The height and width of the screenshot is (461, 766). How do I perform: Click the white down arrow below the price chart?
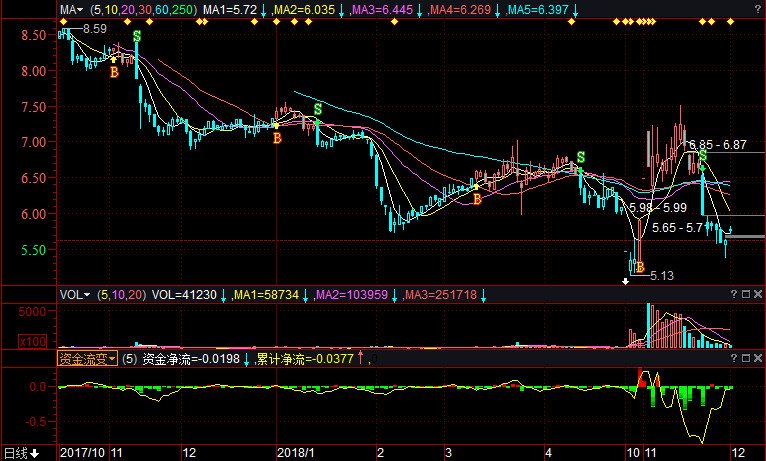[625, 282]
